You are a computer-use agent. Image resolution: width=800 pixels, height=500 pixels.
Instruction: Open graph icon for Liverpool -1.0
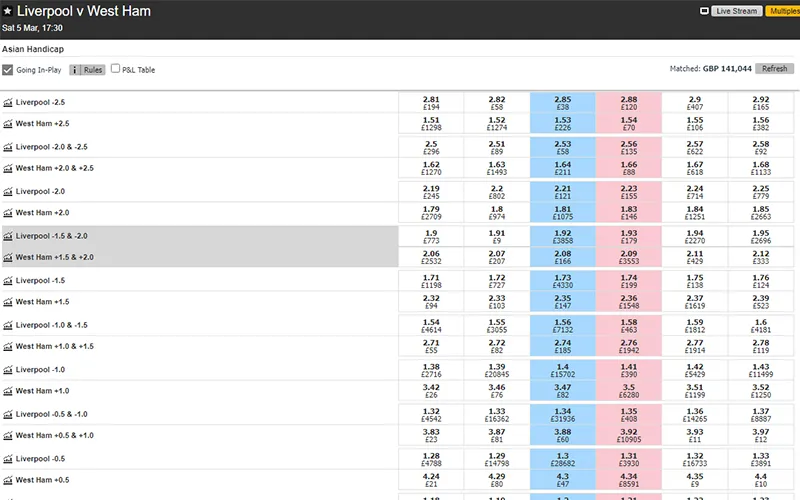pos(8,370)
